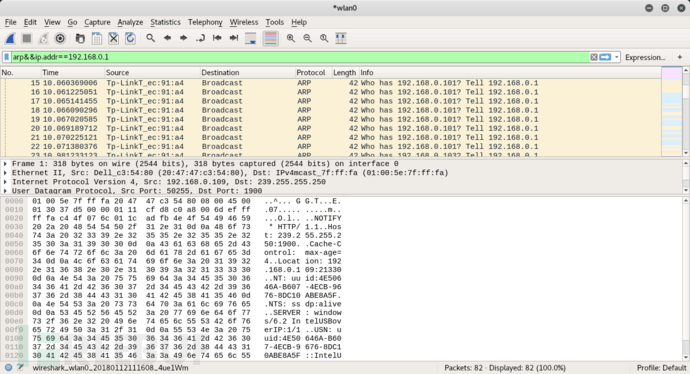Open find packet magnifier
Image resolution: width=690 pixels, height=374 pixels.
tap(150, 38)
